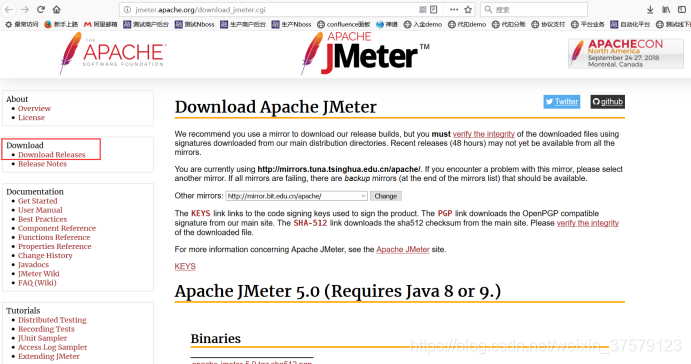
Task: Click the Change mirror button
Action: (386, 196)
